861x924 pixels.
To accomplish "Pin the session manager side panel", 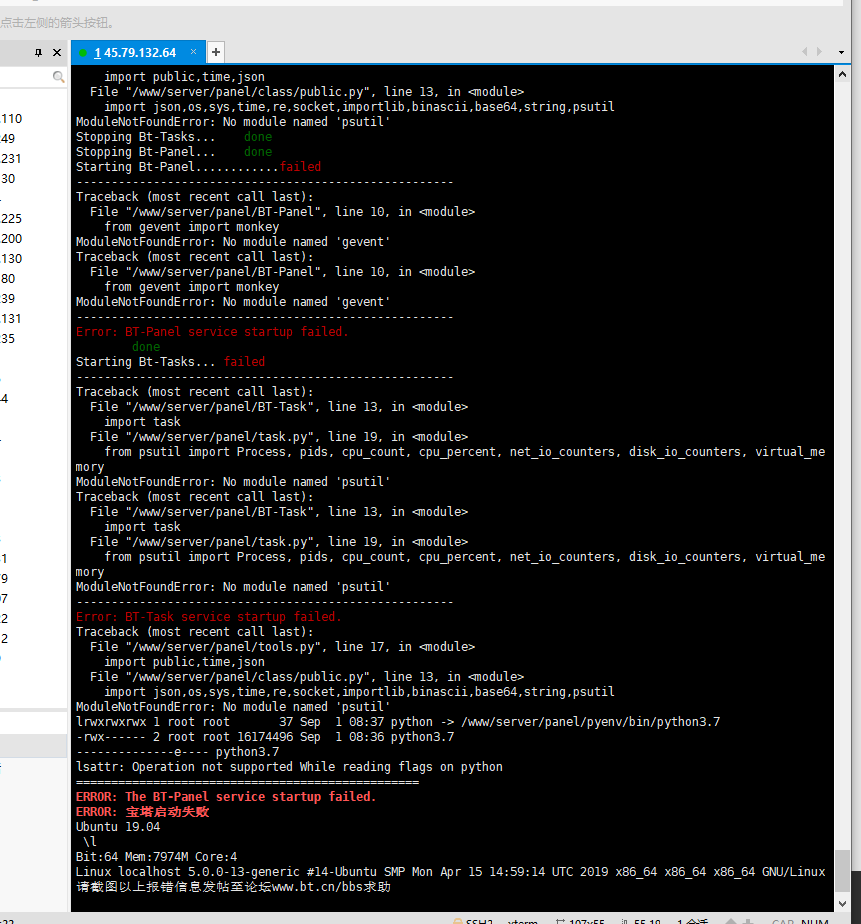I will (38, 52).
